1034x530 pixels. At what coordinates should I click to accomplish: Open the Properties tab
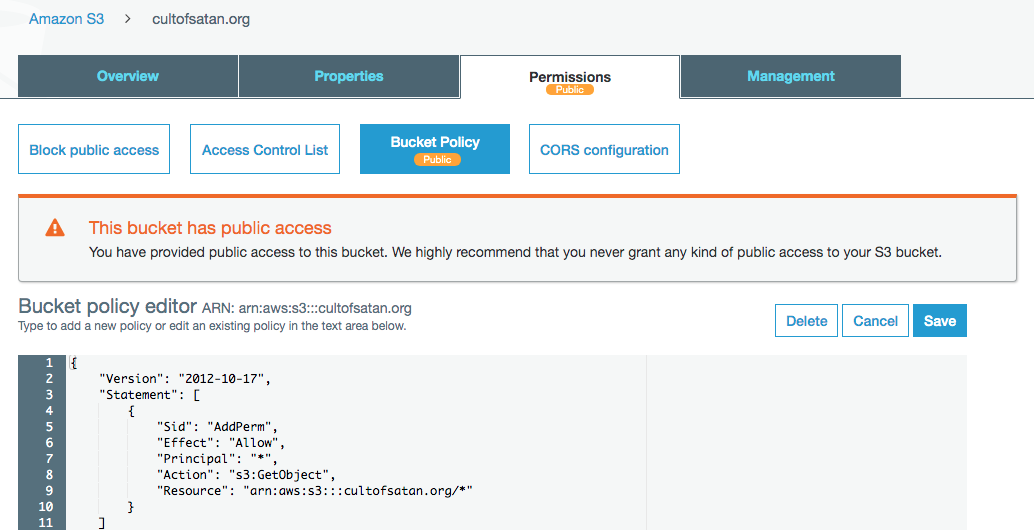click(x=349, y=76)
